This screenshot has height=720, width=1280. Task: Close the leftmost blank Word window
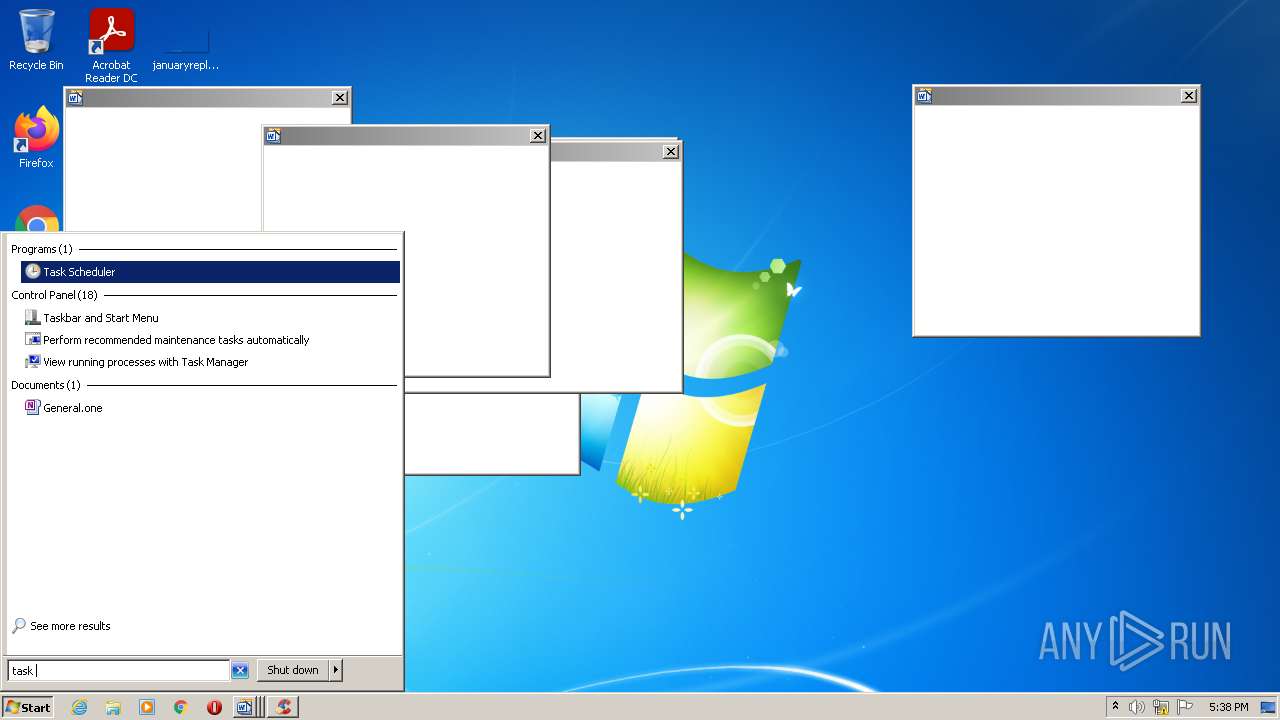click(x=340, y=97)
